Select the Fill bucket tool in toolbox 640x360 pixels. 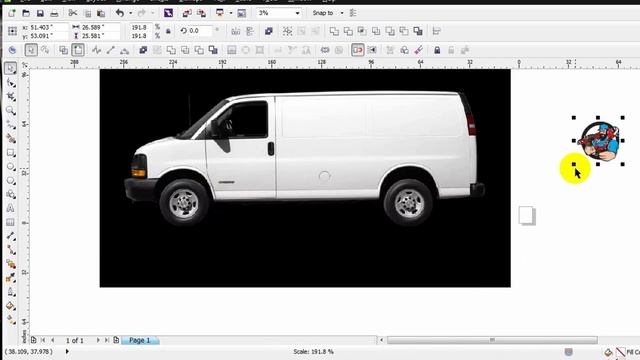point(11,306)
